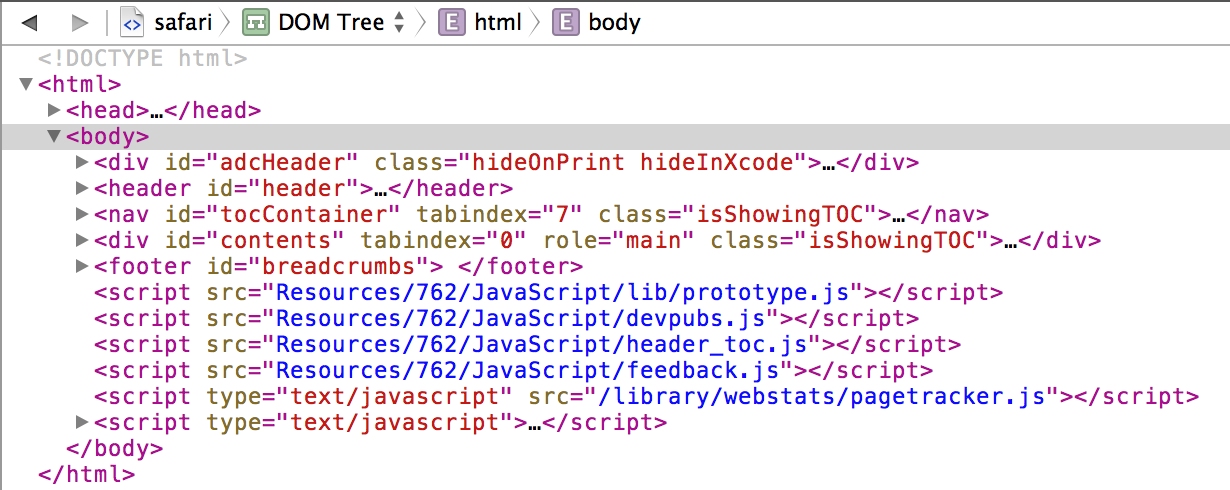This screenshot has height=490, width=1230.
Task: Click the html element E icon
Action: pyautogui.click(x=451, y=22)
